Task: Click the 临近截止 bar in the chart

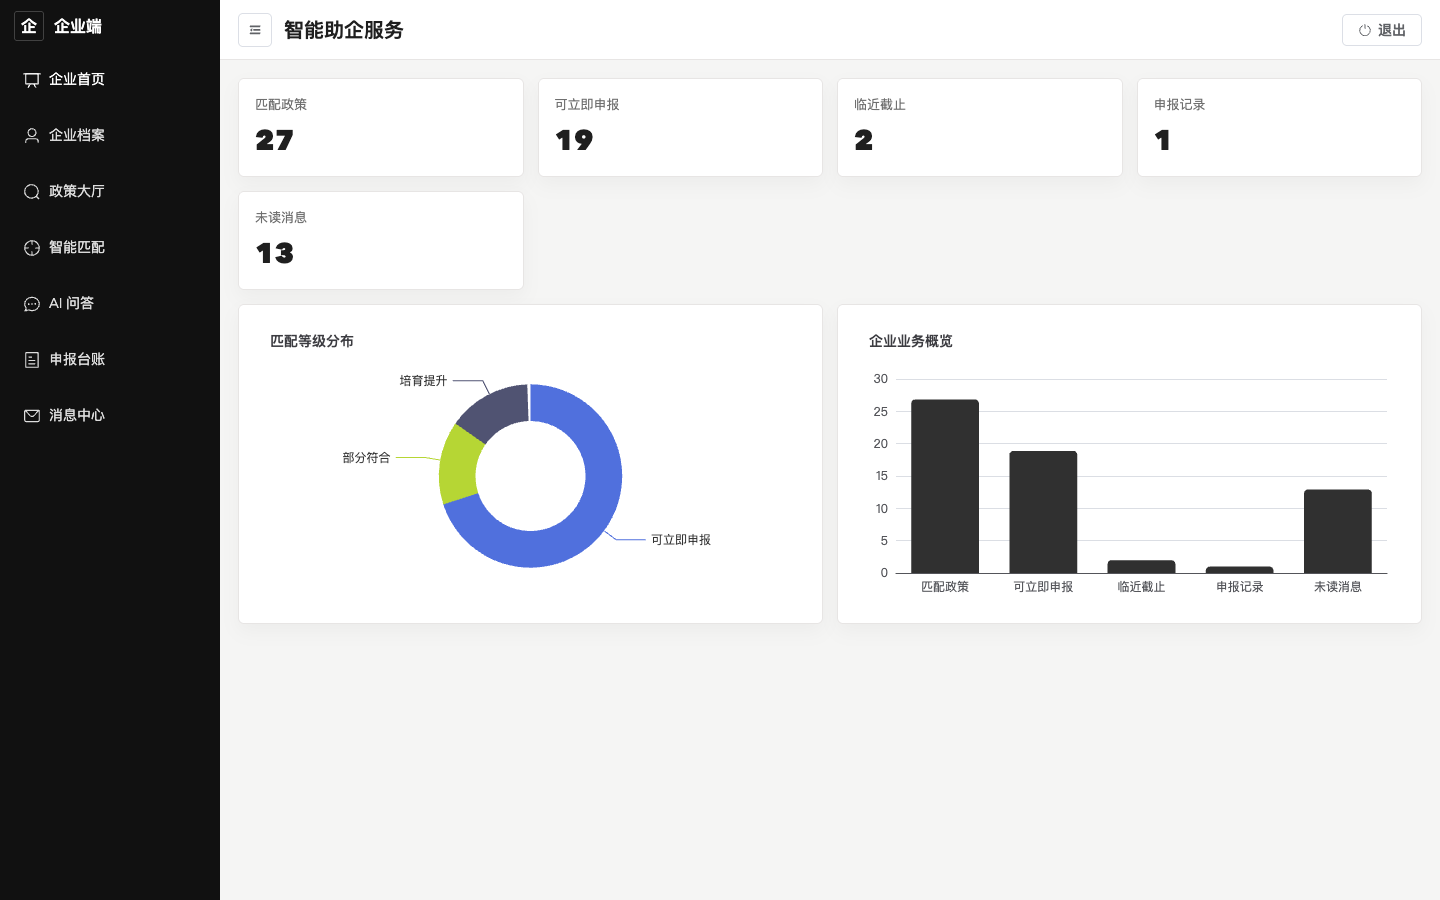Action: [x=1141, y=567]
